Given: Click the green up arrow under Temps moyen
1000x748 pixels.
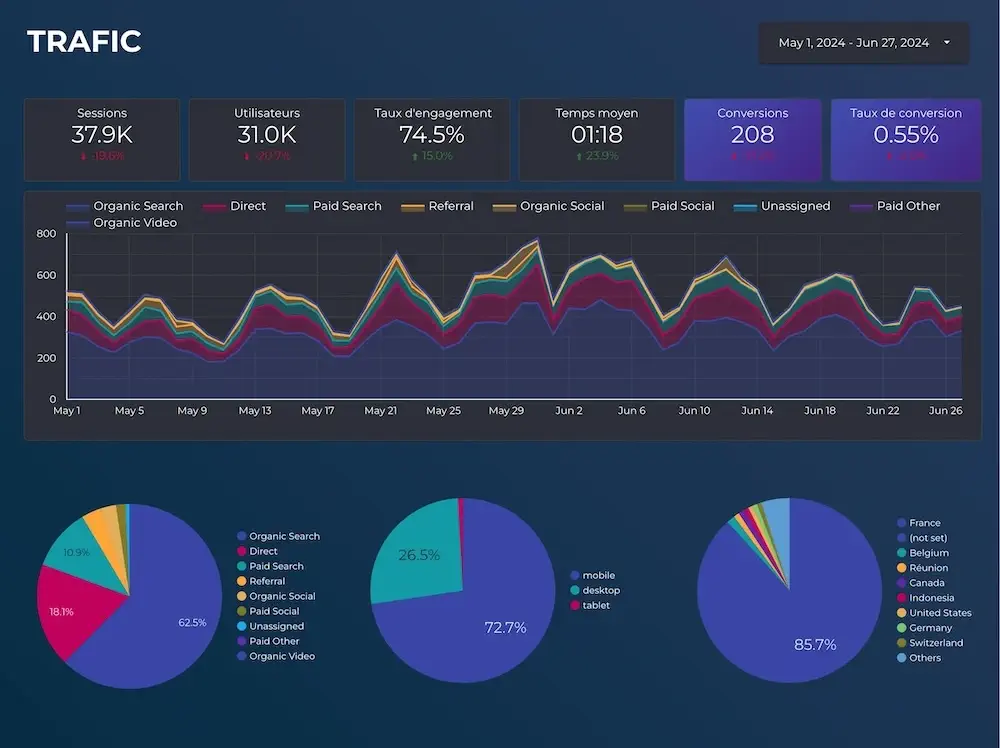Looking at the screenshot, I should point(579,156).
